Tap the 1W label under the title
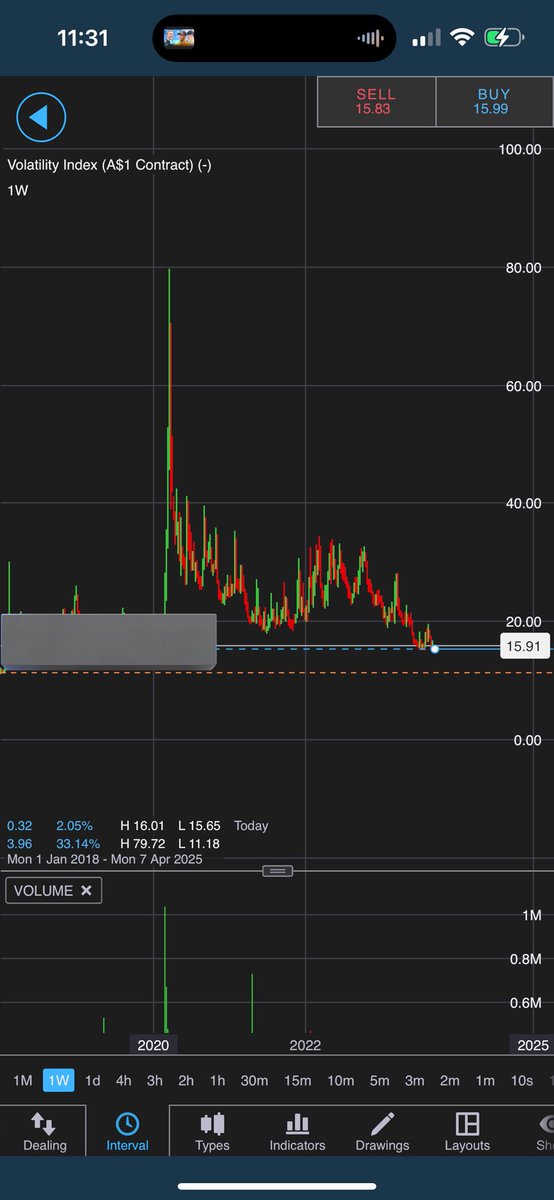 tap(18, 189)
